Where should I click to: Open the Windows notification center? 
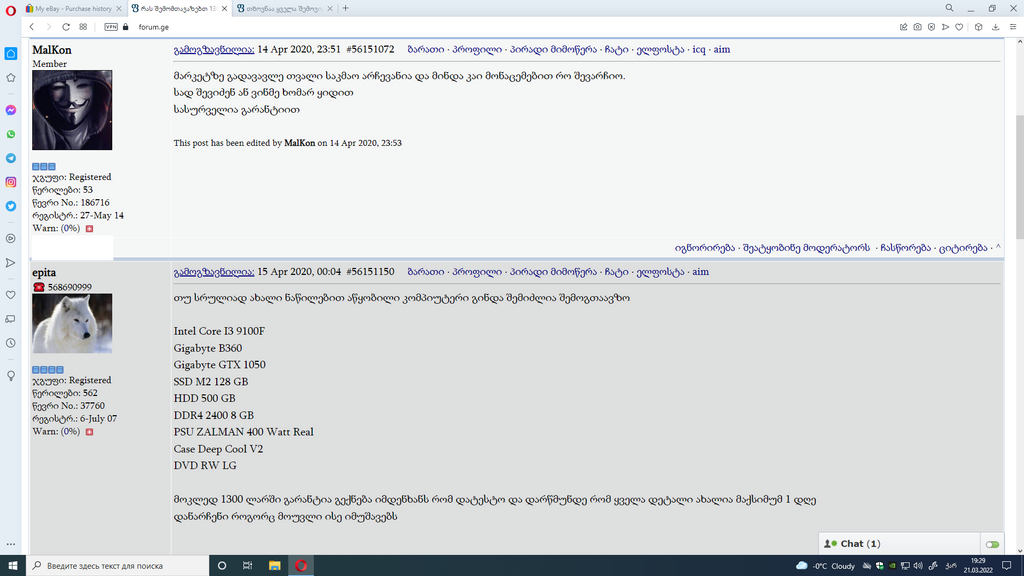(x=1007, y=566)
